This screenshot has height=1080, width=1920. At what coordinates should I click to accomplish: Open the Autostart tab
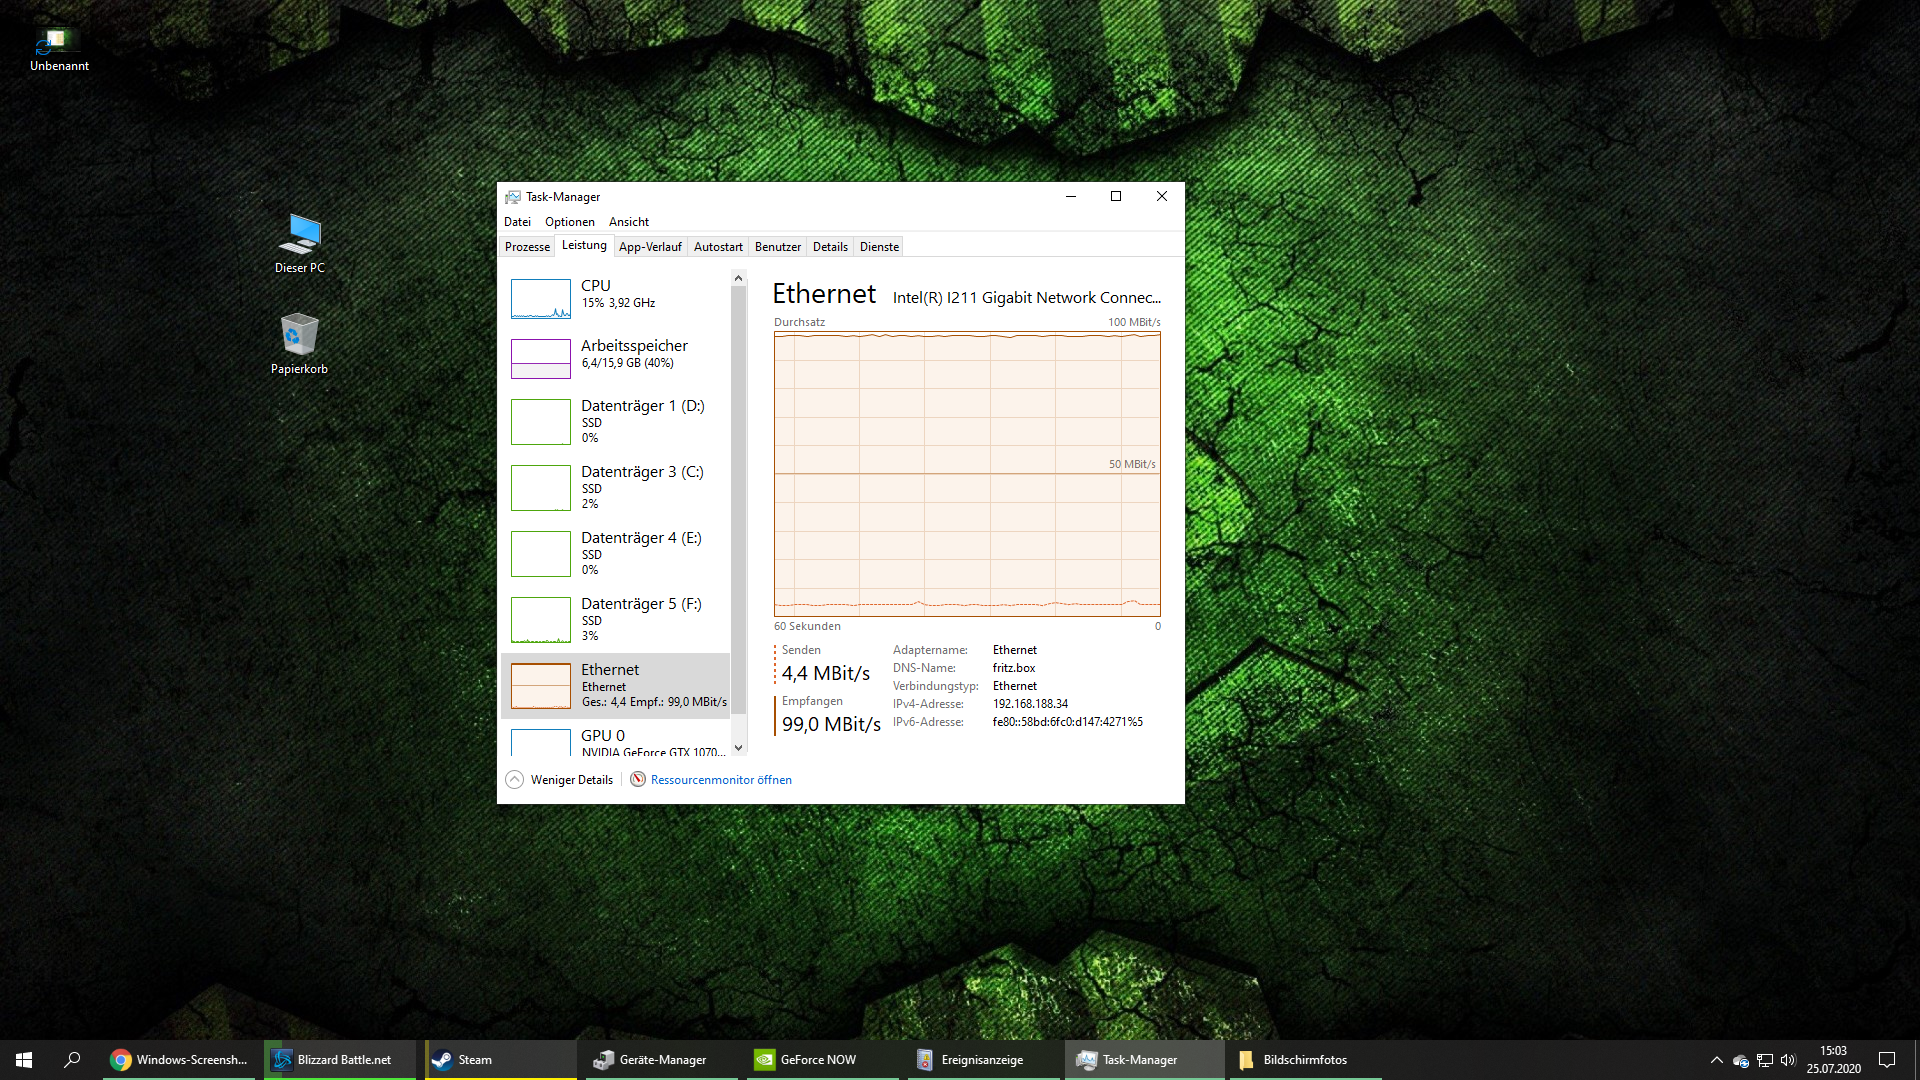point(718,247)
